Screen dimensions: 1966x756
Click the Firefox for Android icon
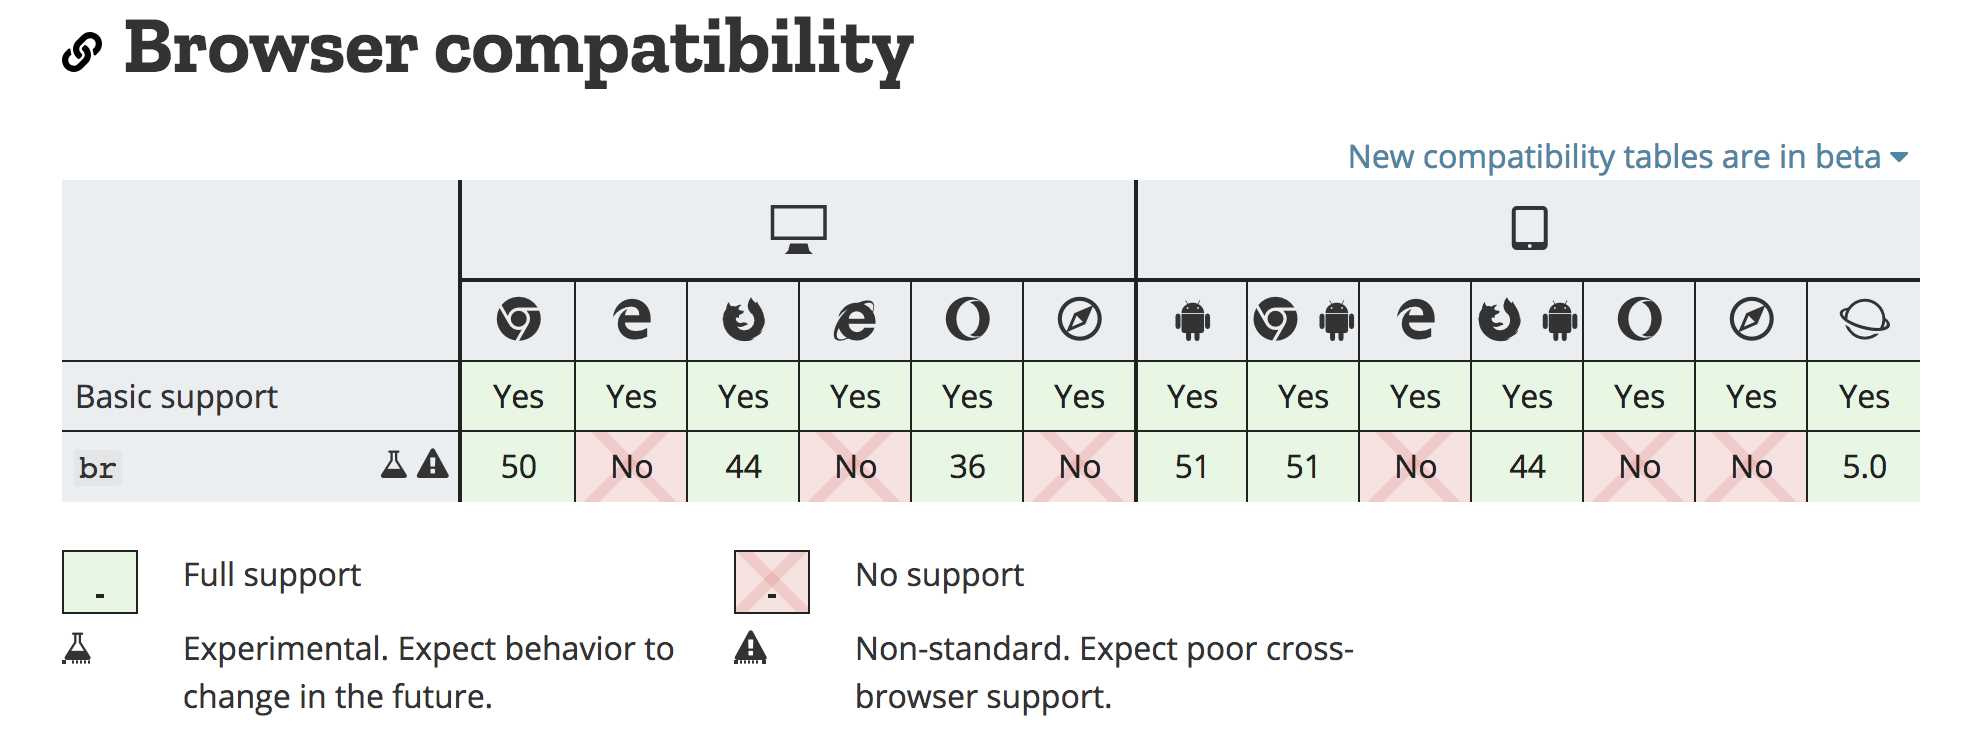1528,320
